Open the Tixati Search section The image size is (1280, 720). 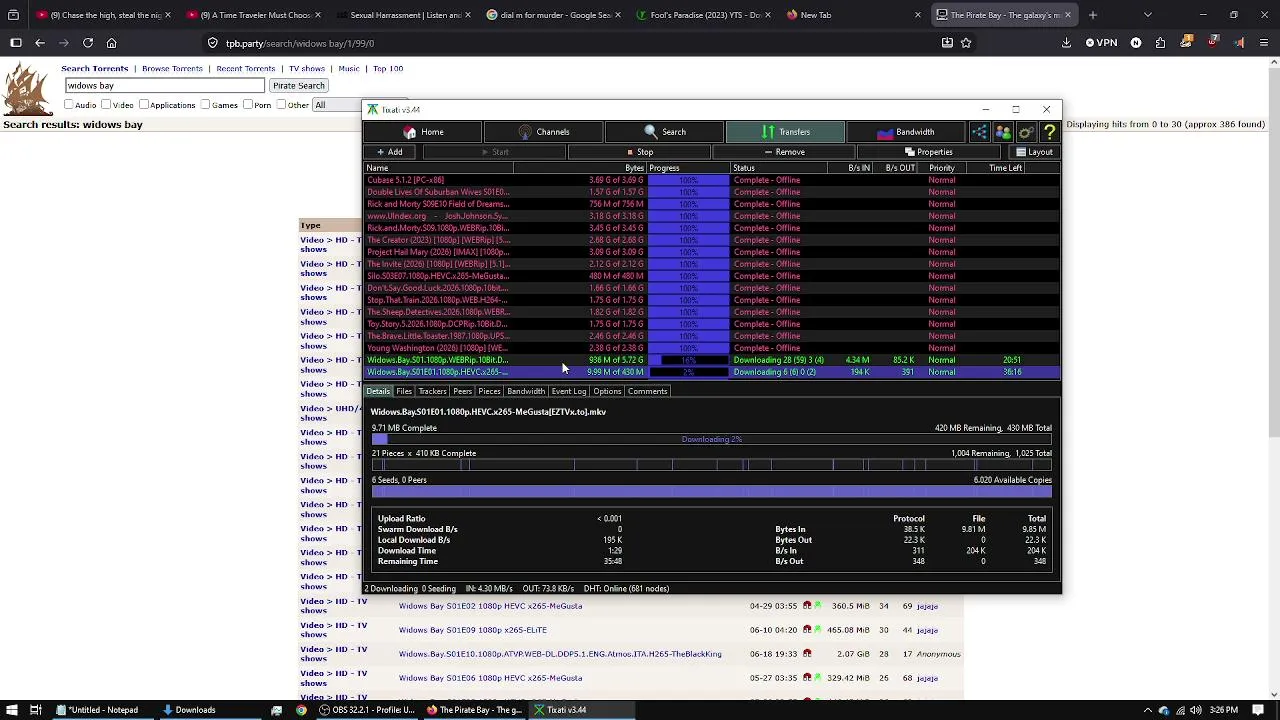(x=664, y=132)
